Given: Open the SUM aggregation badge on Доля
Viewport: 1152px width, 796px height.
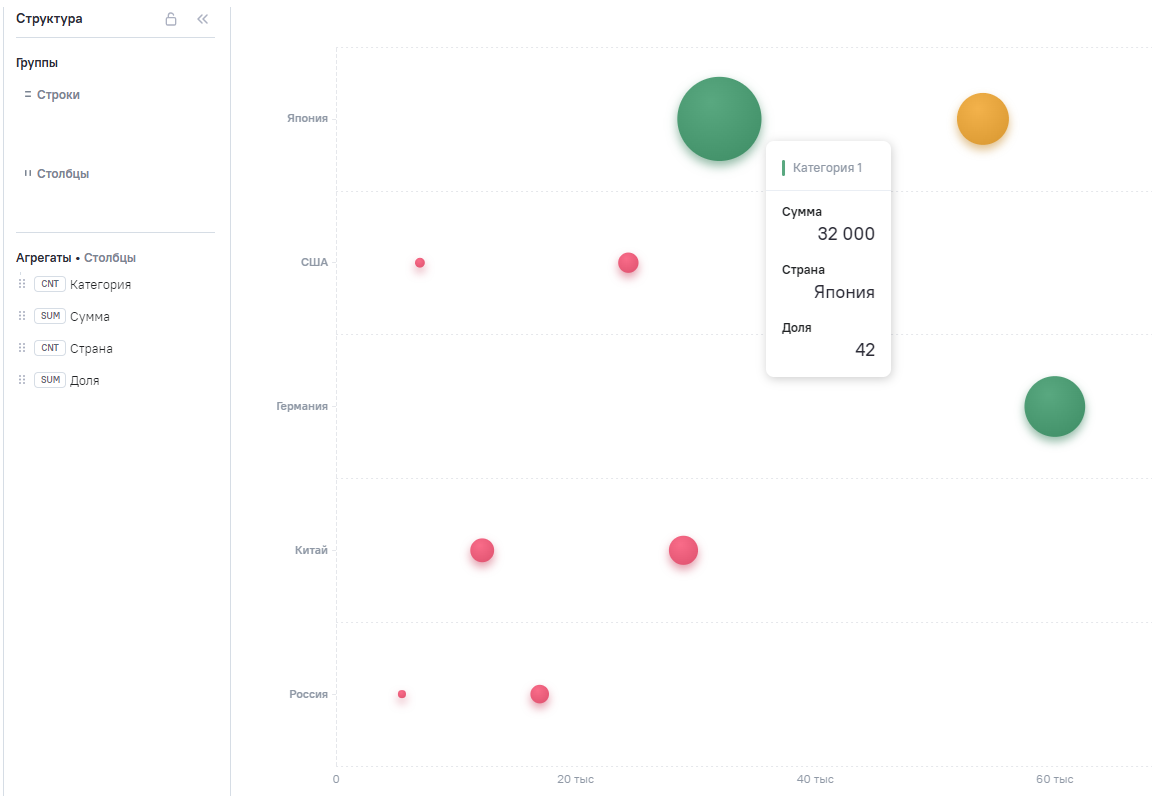Looking at the screenshot, I should pyautogui.click(x=50, y=380).
